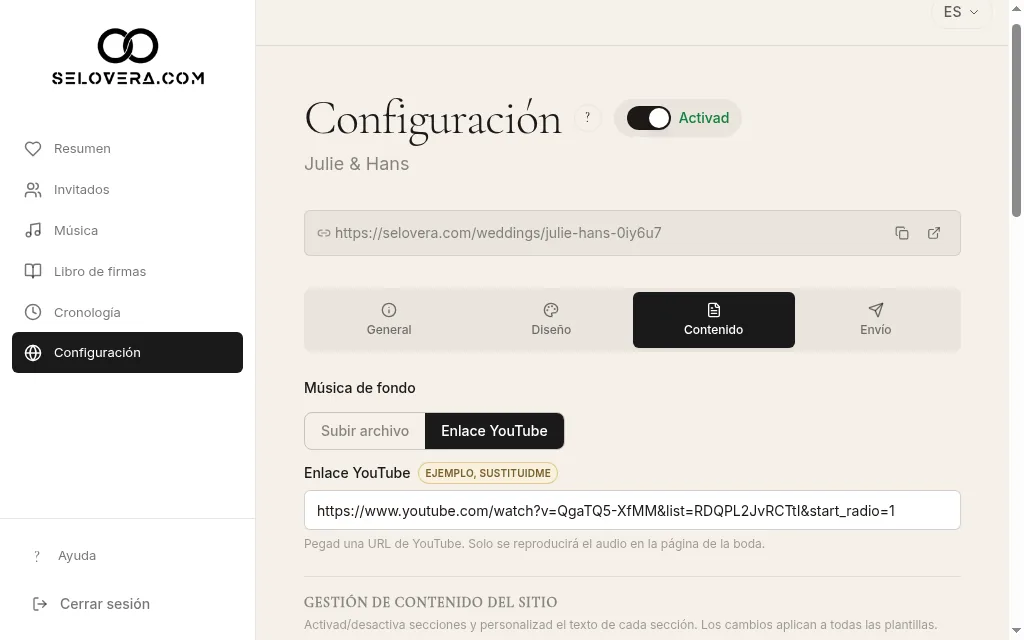Click the Música de fondo heading
The height and width of the screenshot is (640, 1024).
360,388
